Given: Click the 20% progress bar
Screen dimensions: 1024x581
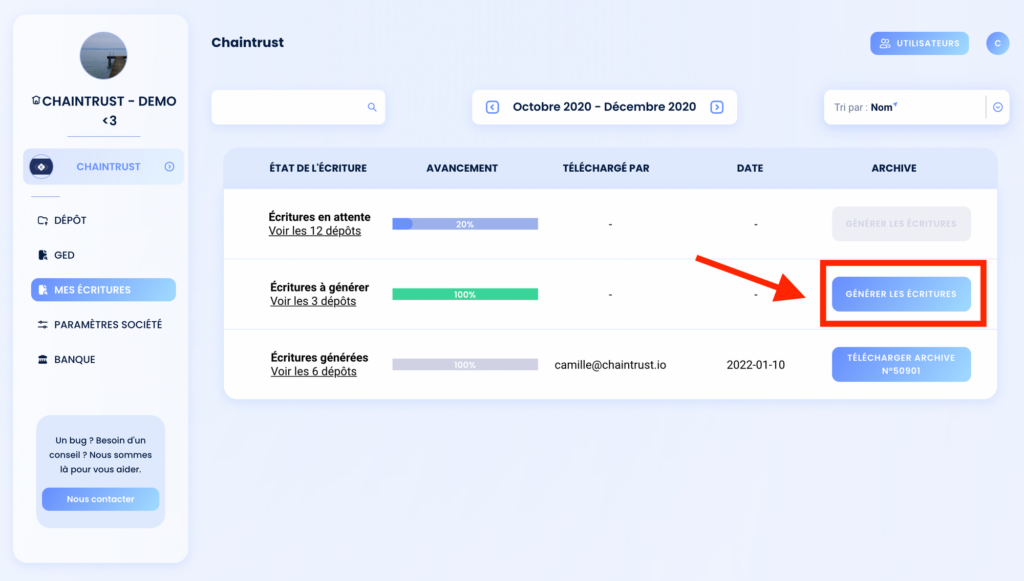Looking at the screenshot, I should coord(465,224).
